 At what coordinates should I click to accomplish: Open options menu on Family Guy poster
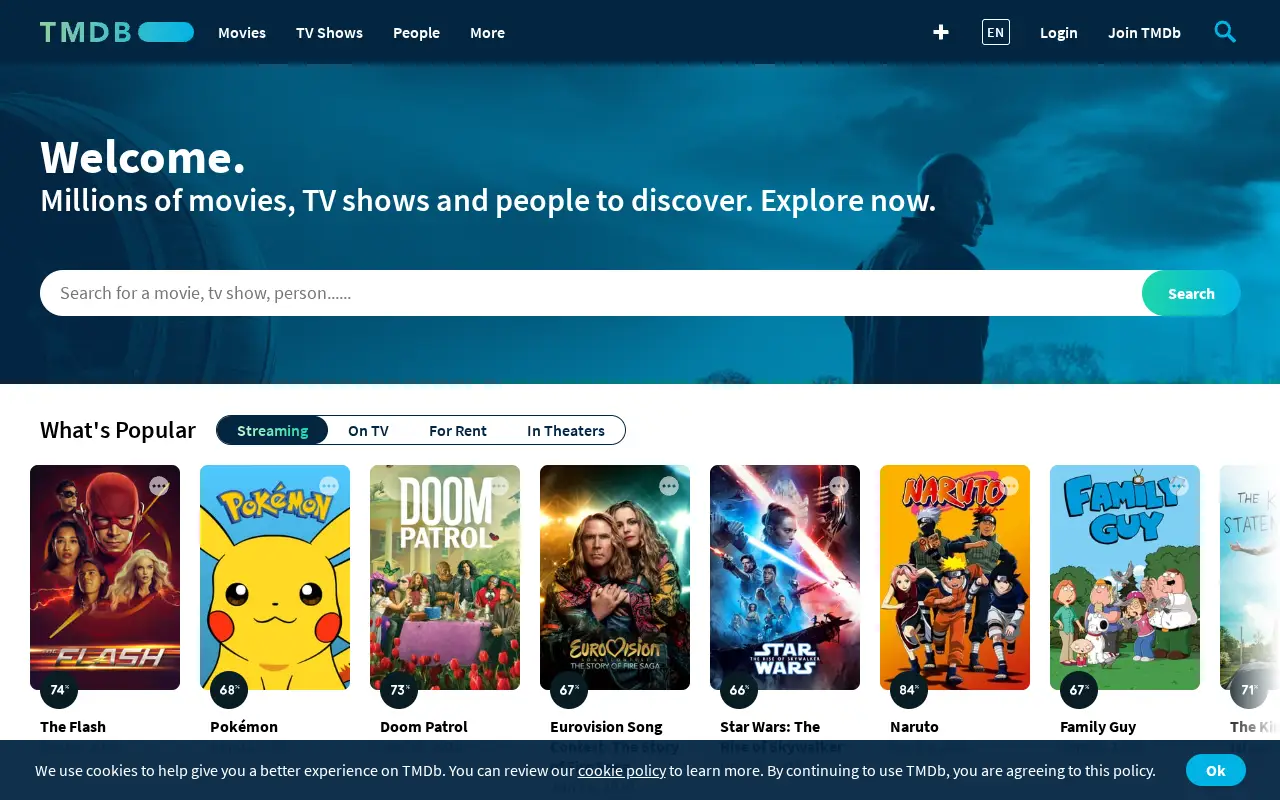(1179, 486)
